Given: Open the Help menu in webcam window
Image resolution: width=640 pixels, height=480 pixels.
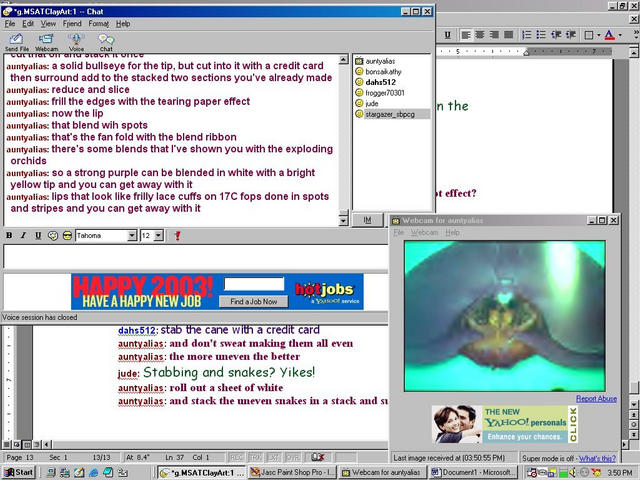Looking at the screenshot, I should pos(452,233).
